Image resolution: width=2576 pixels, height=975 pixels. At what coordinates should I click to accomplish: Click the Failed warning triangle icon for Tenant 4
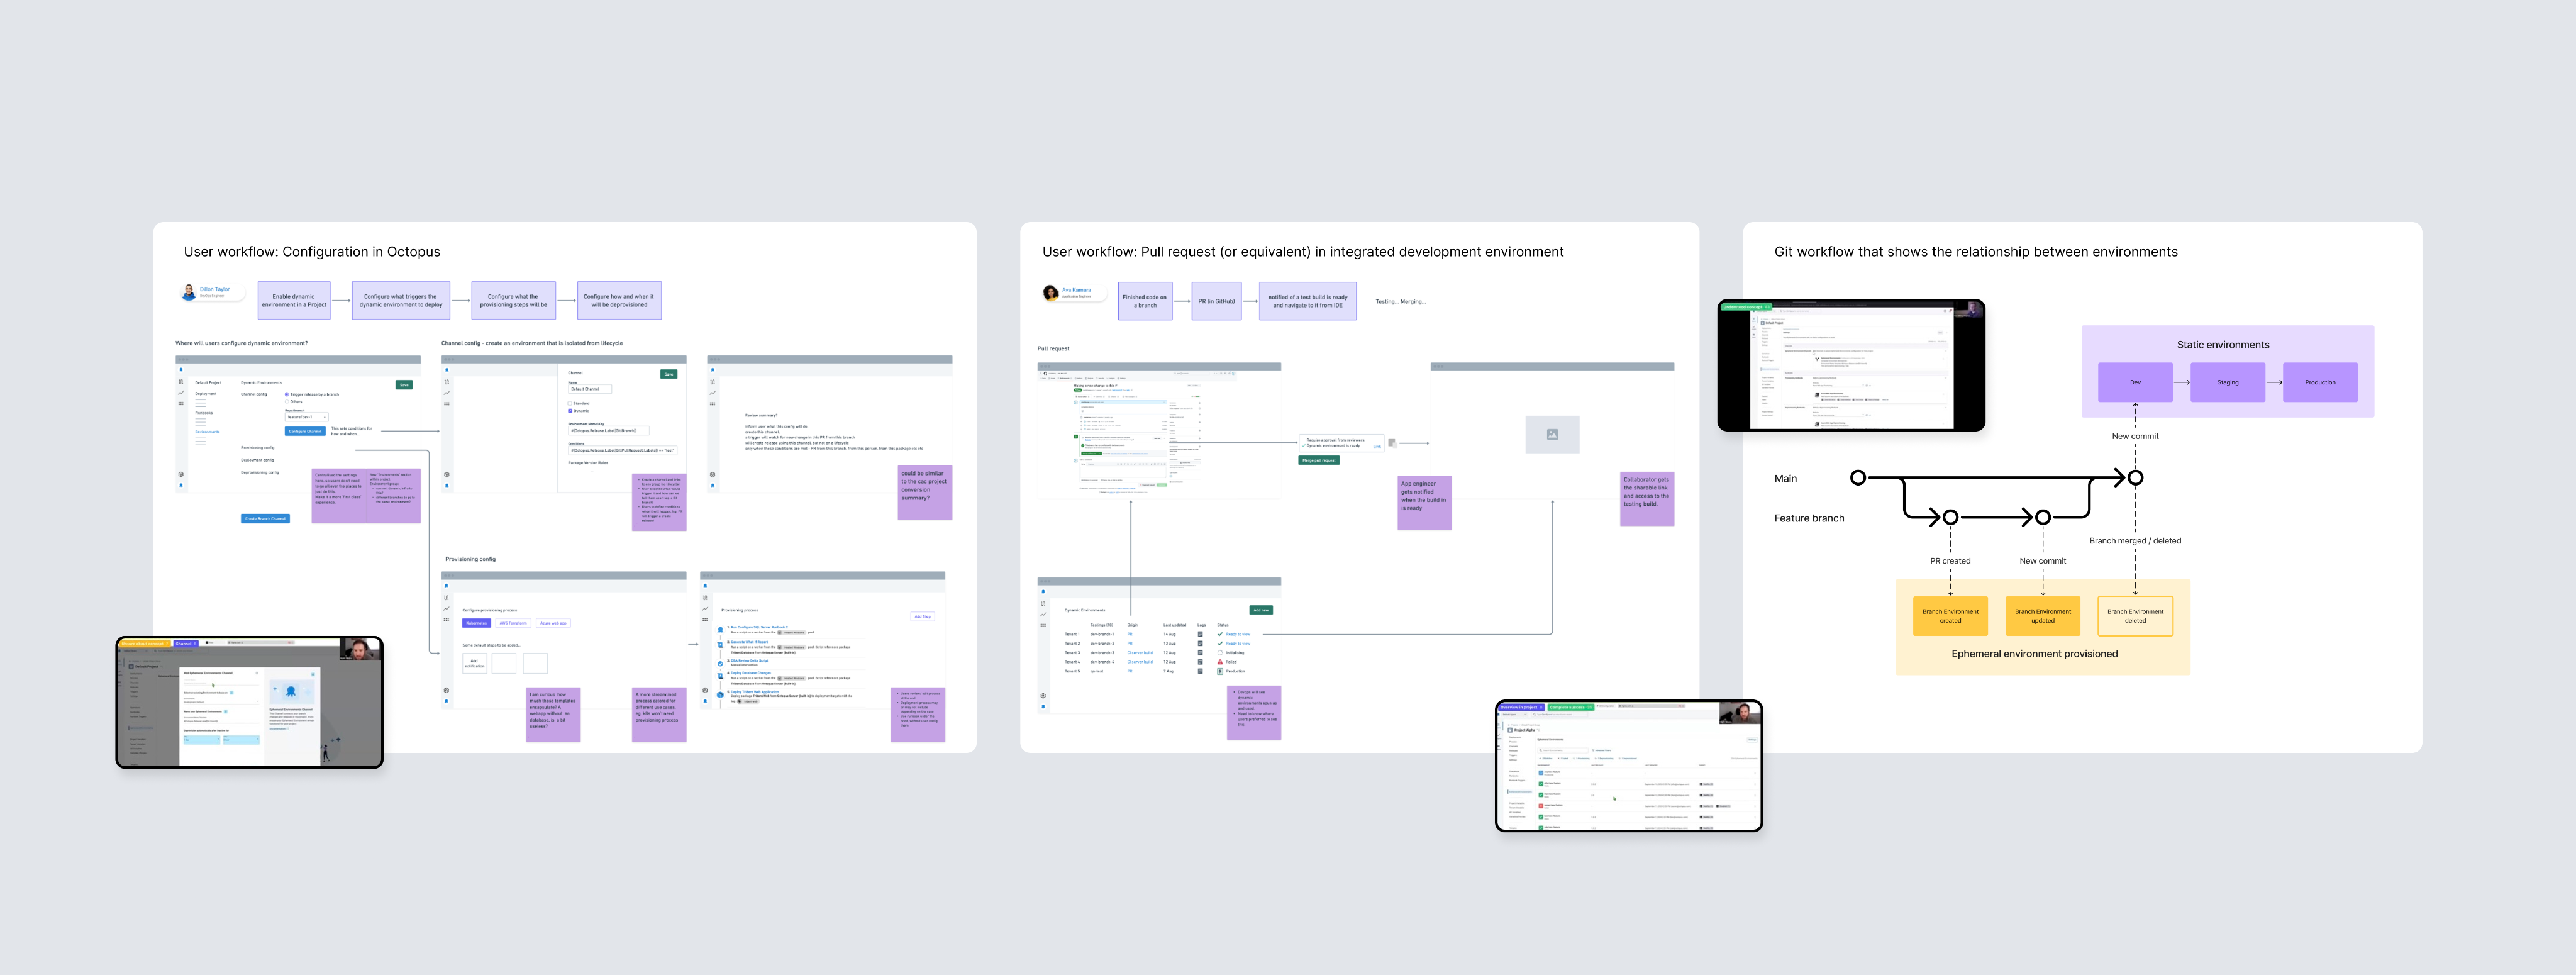coord(1220,662)
